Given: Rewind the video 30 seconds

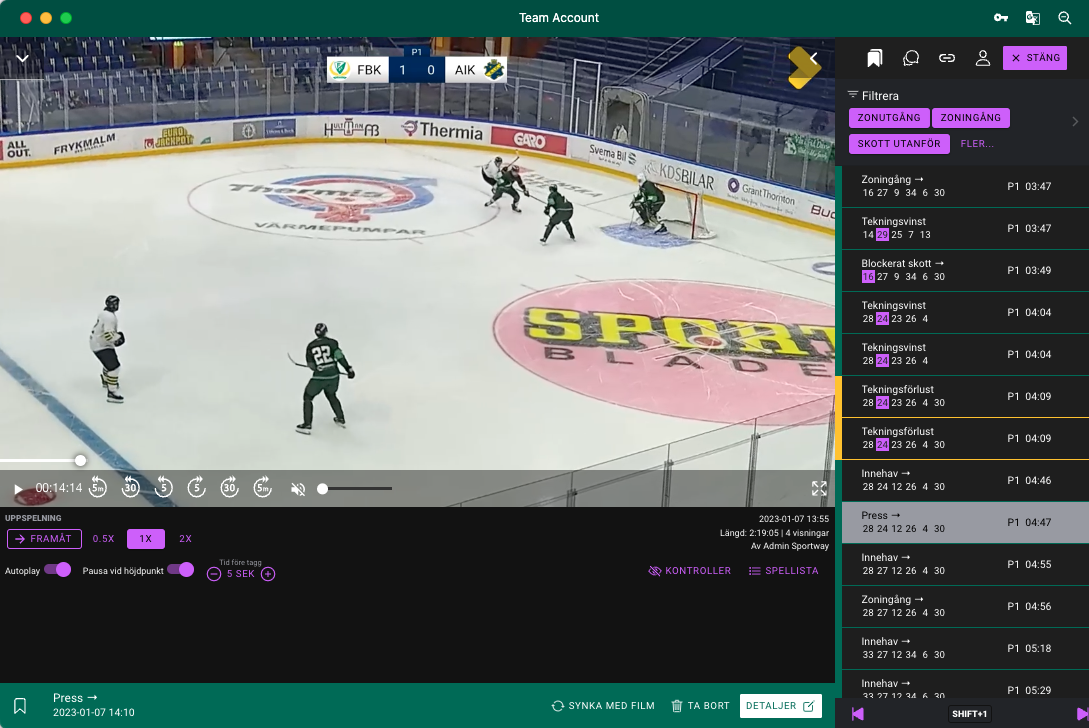Looking at the screenshot, I should point(131,488).
